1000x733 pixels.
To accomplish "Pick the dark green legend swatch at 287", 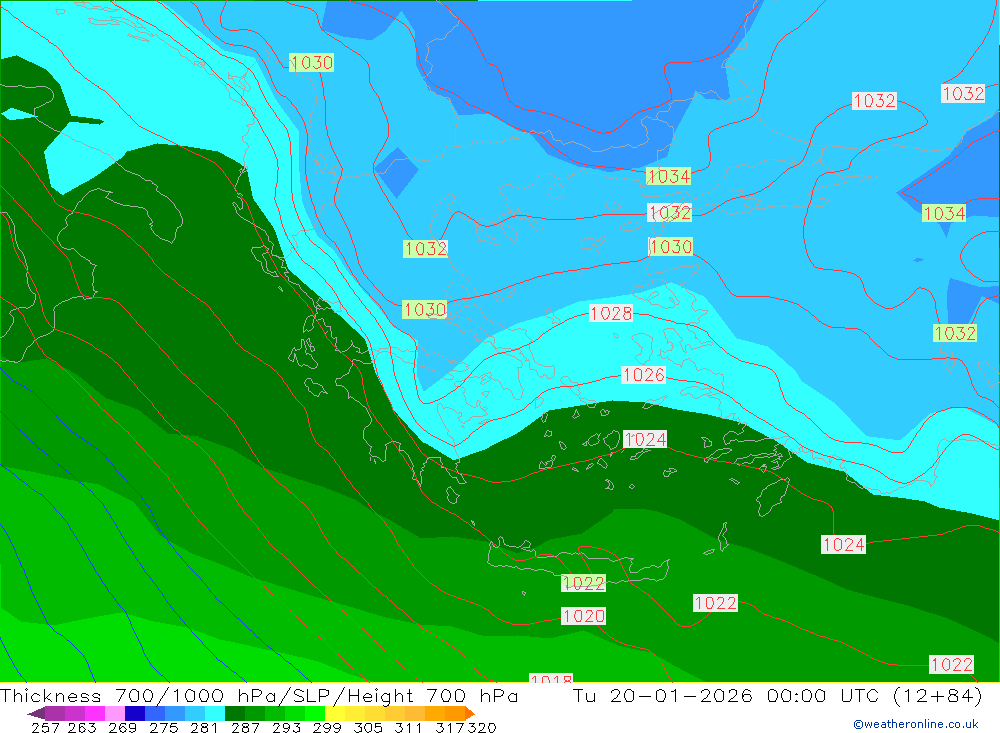I will [235, 713].
